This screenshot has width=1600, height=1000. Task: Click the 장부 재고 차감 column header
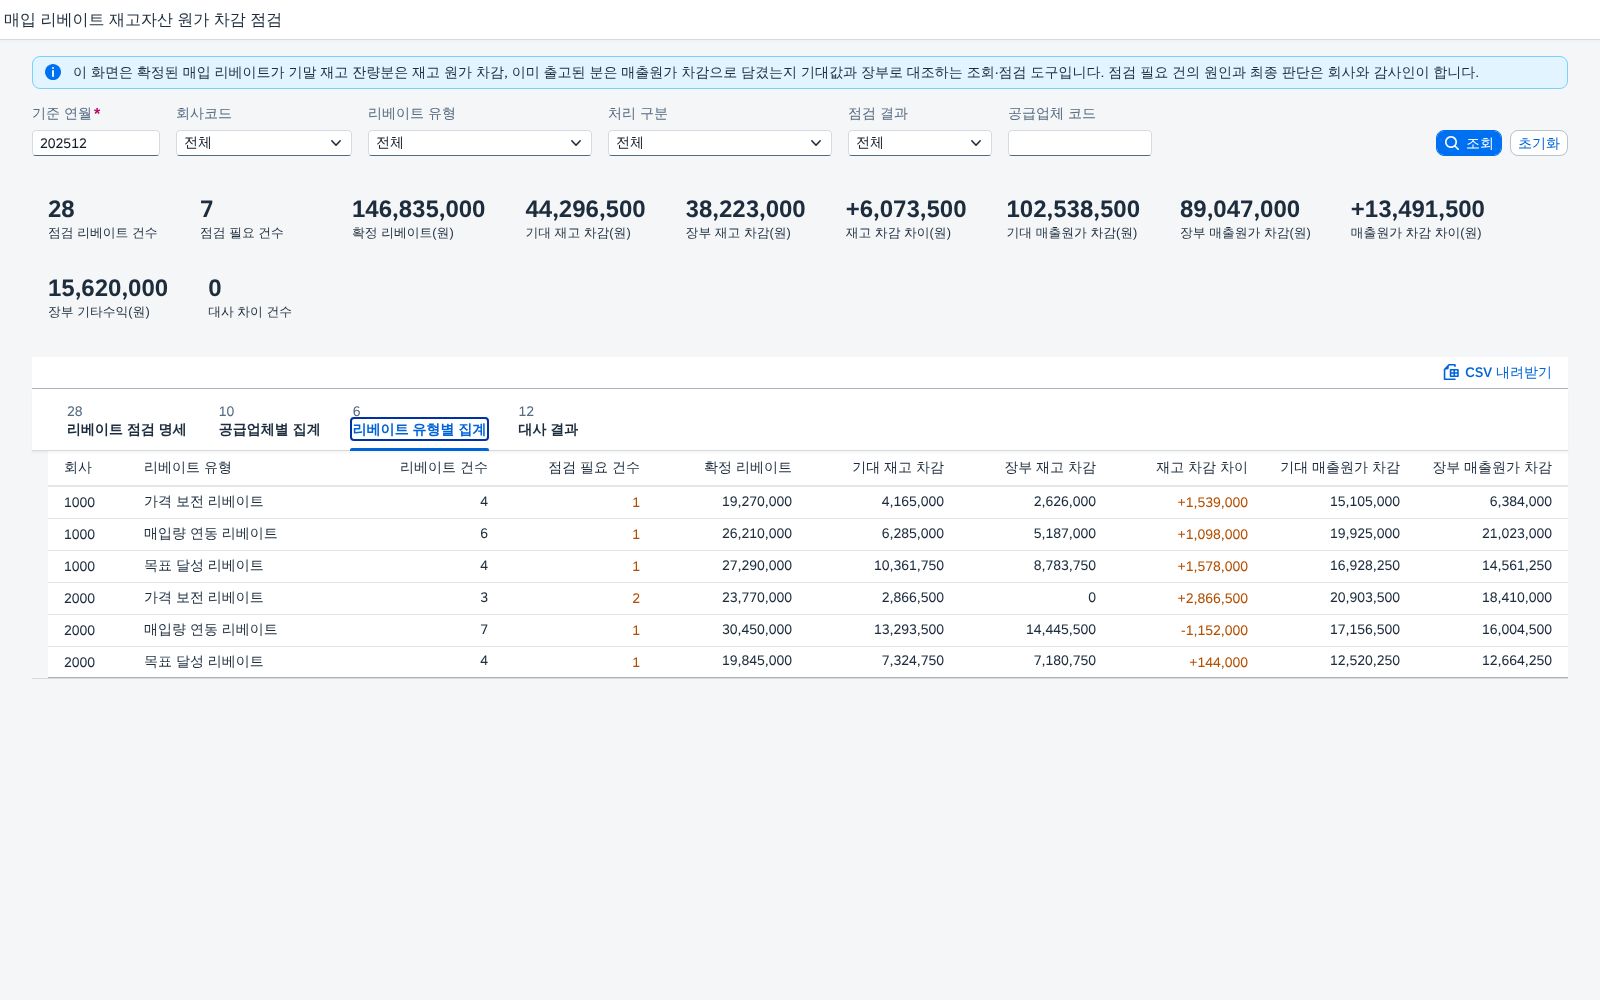(x=1050, y=467)
